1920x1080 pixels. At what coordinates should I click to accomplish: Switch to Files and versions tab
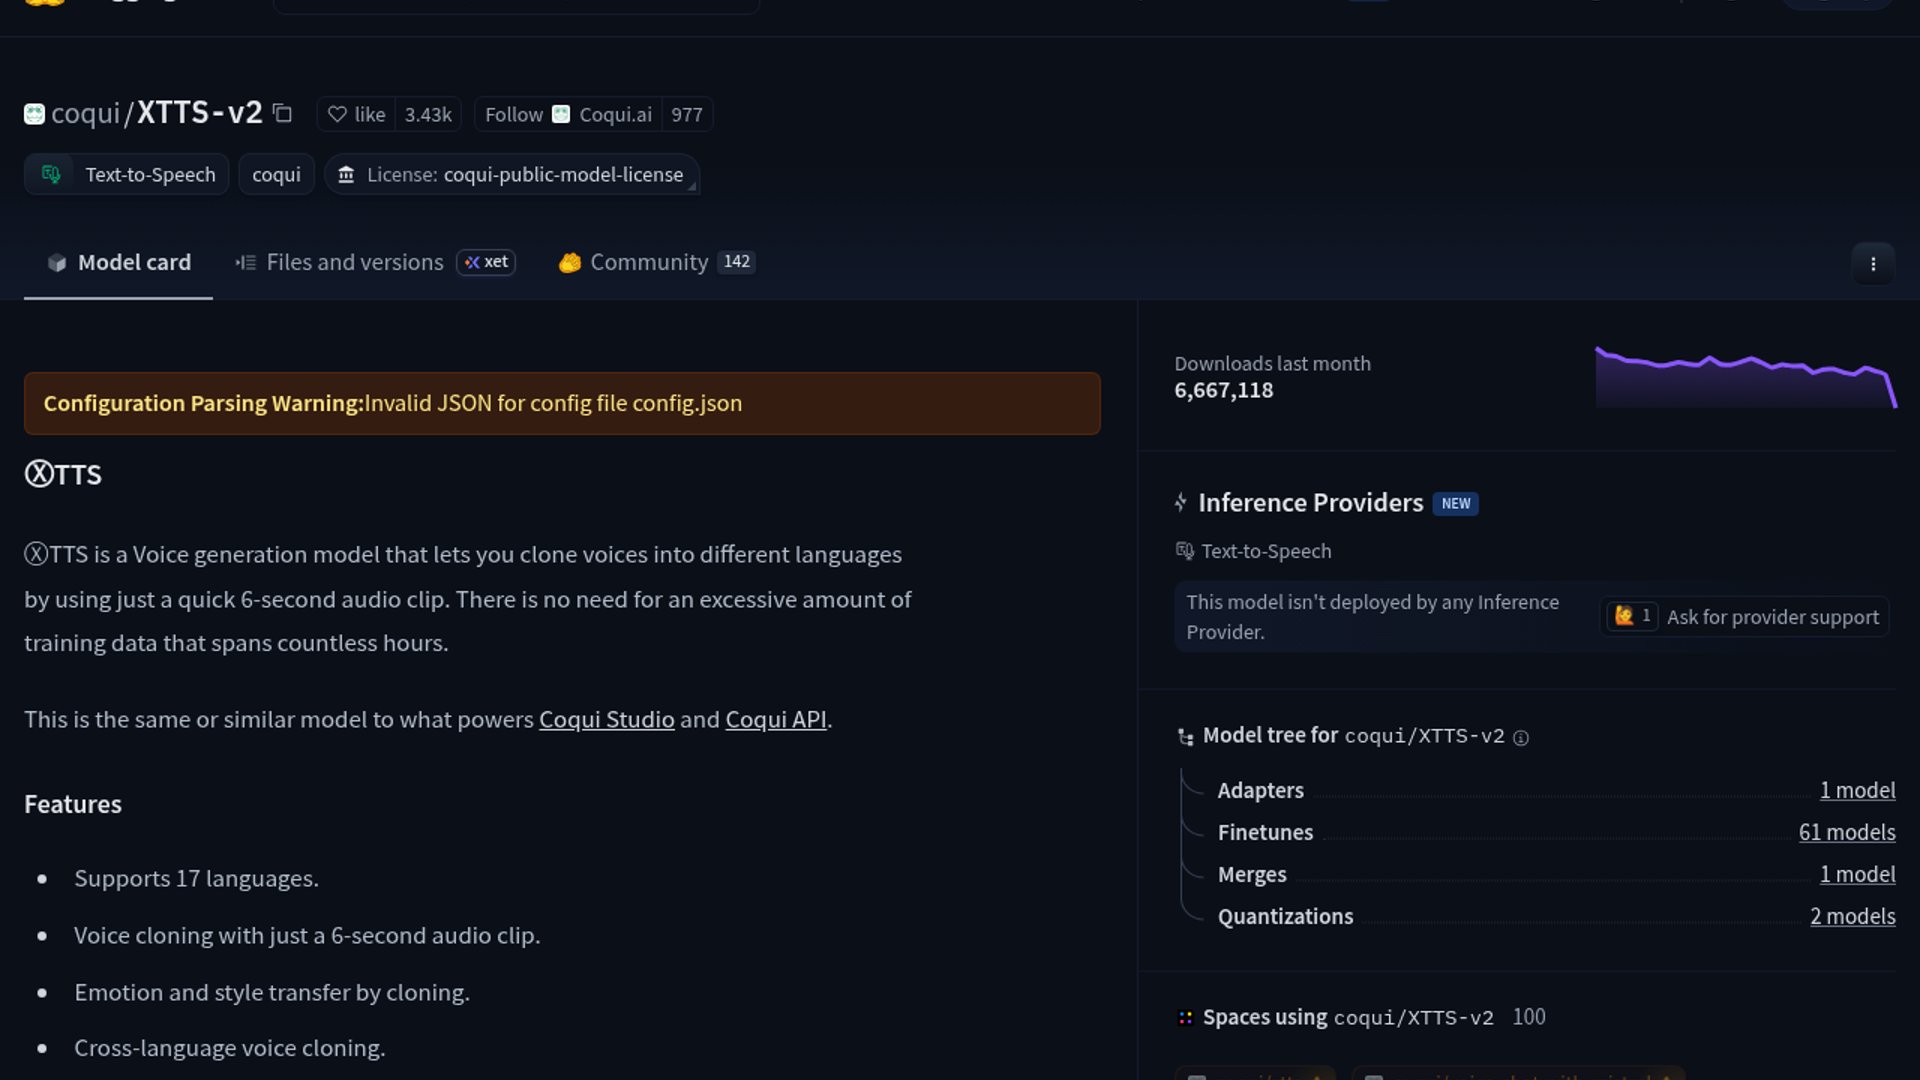(354, 262)
